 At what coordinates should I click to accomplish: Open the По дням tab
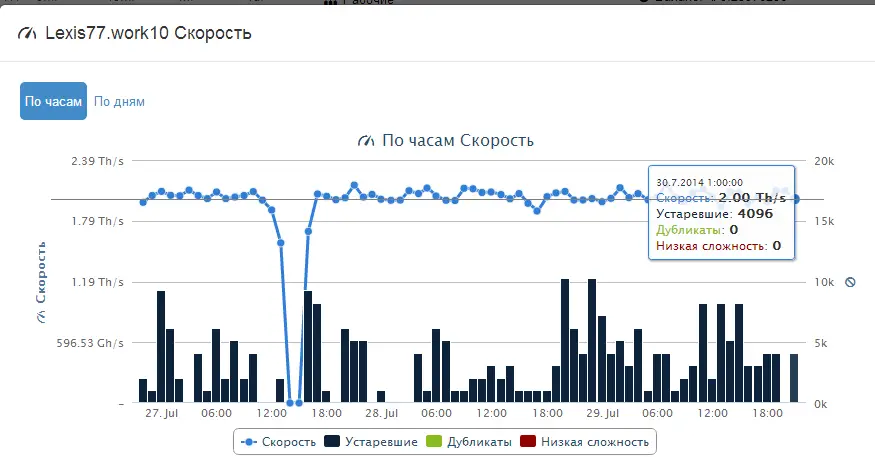point(119,102)
